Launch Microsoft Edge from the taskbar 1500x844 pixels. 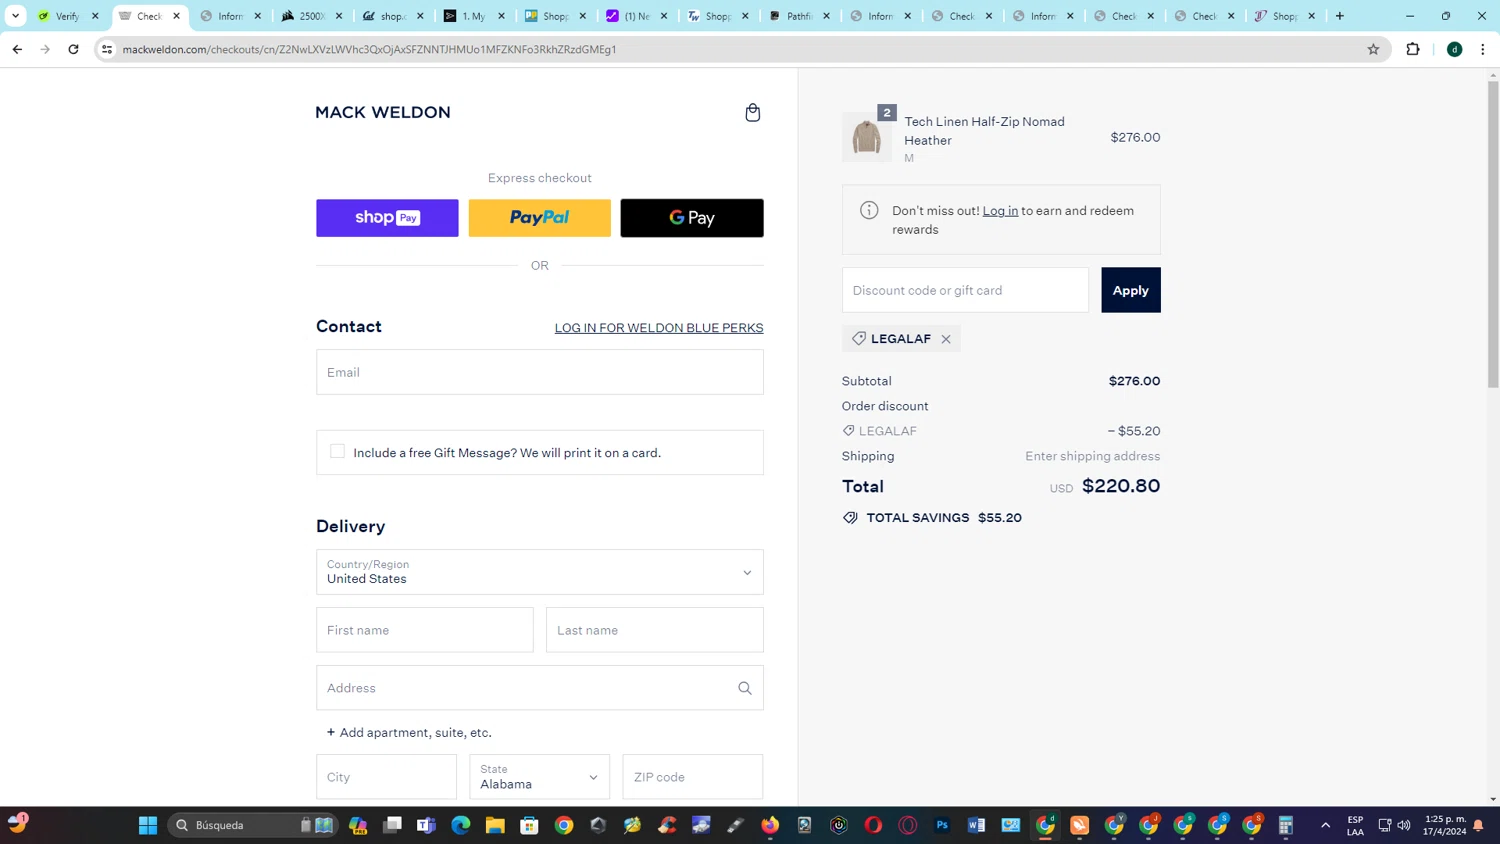461,825
